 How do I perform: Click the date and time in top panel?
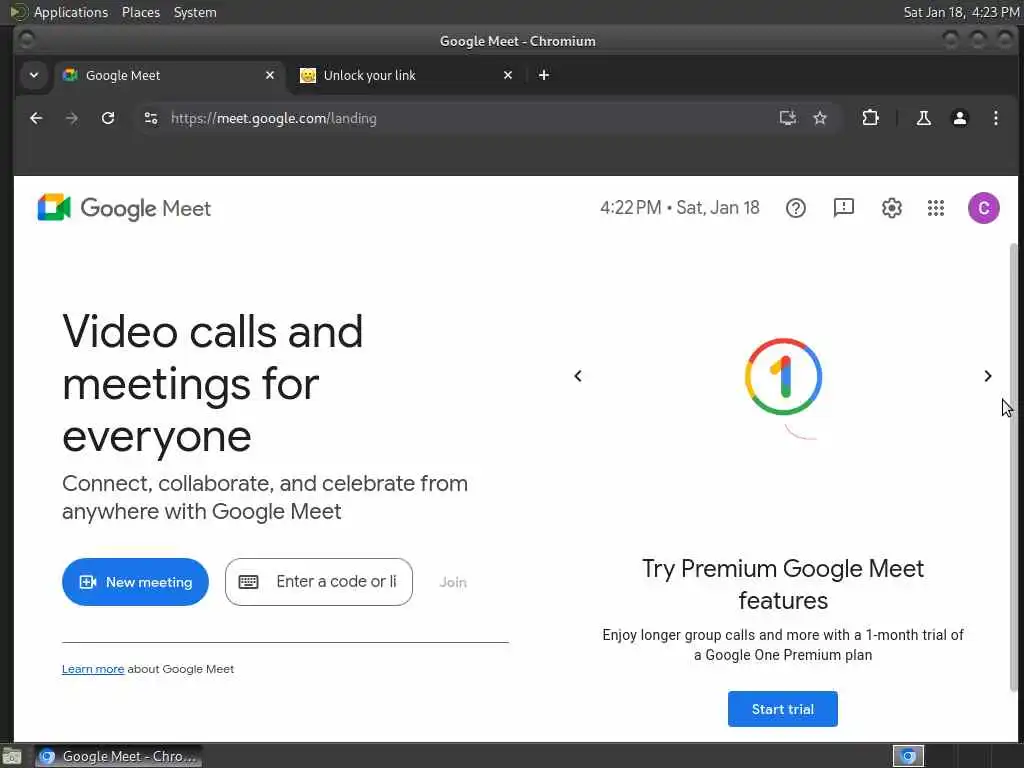click(x=961, y=12)
